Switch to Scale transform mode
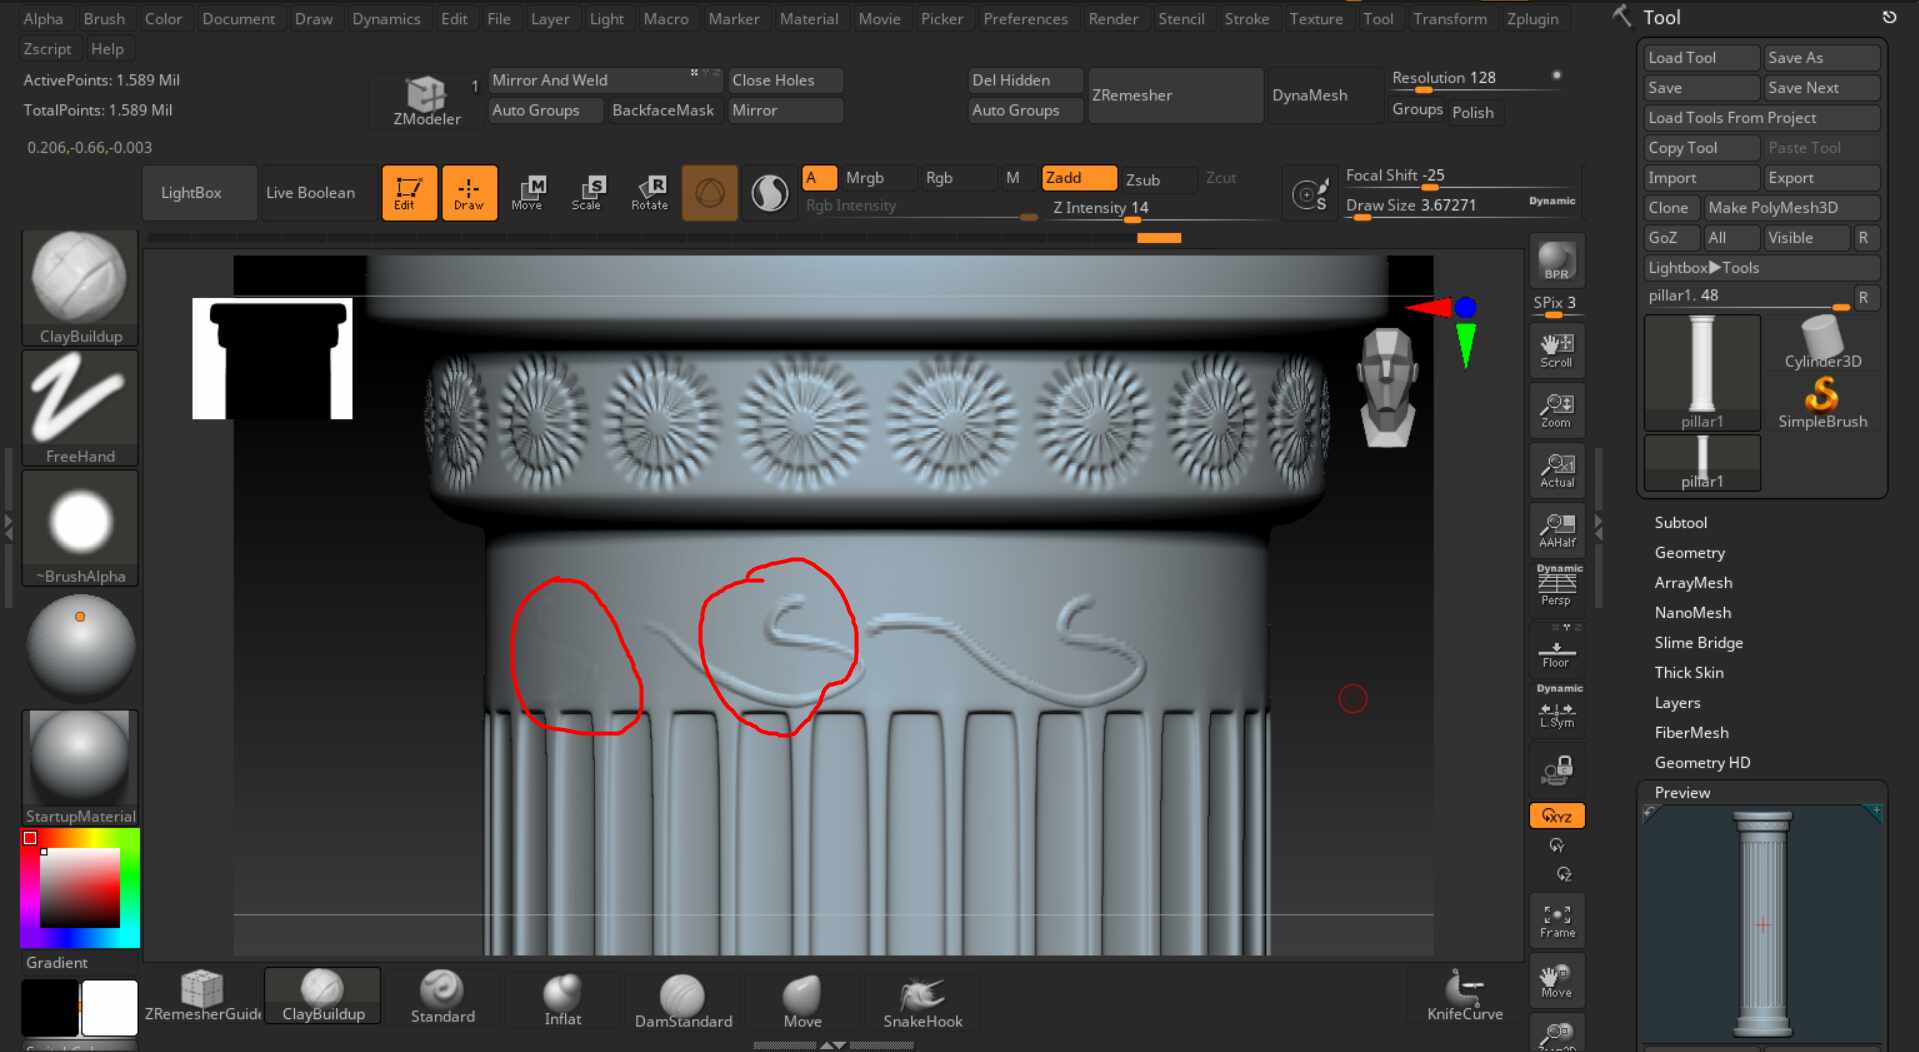1919x1052 pixels. coord(587,192)
